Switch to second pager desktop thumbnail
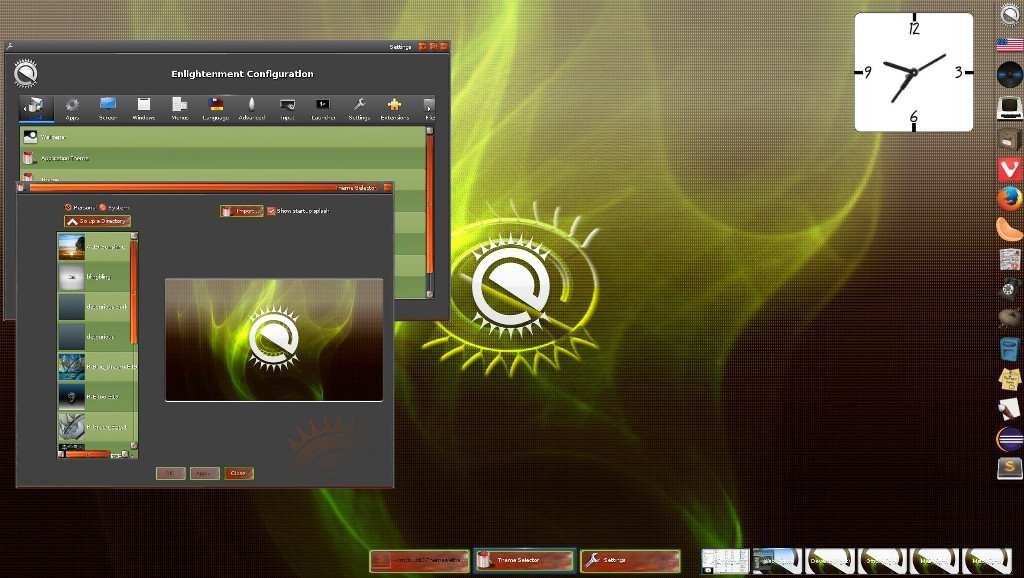 click(777, 561)
